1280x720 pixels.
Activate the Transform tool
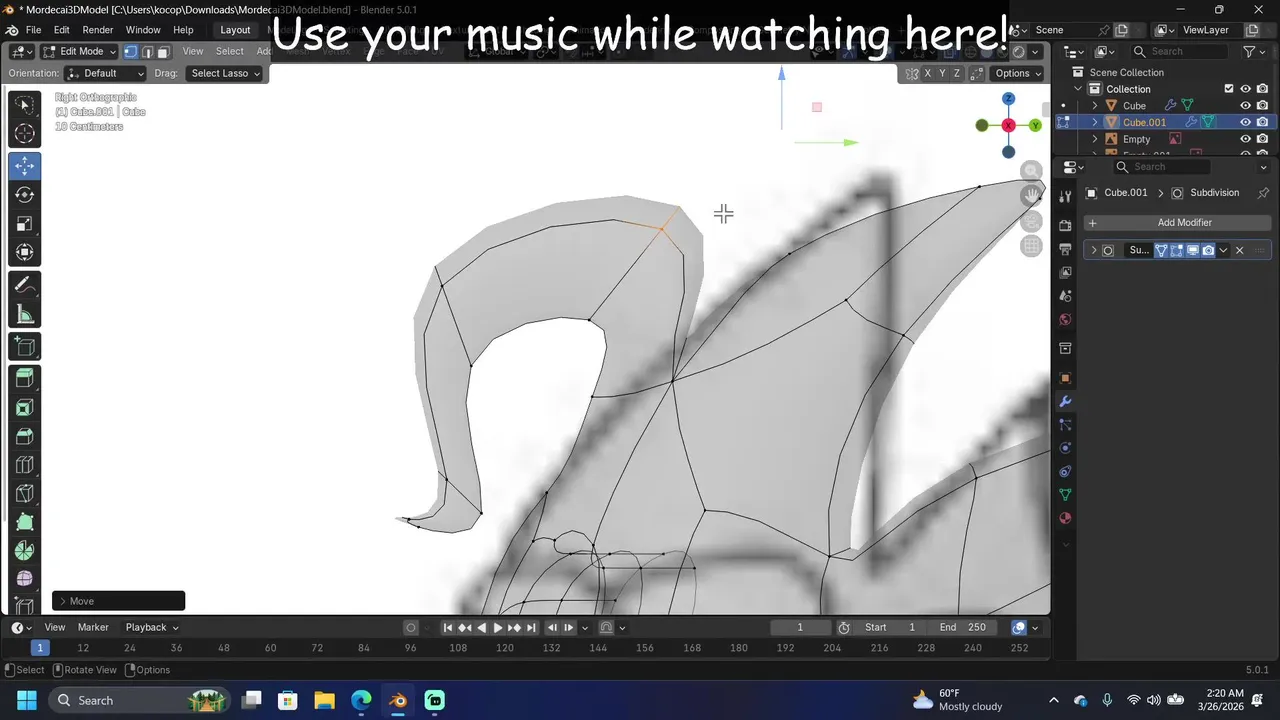[x=25, y=253]
